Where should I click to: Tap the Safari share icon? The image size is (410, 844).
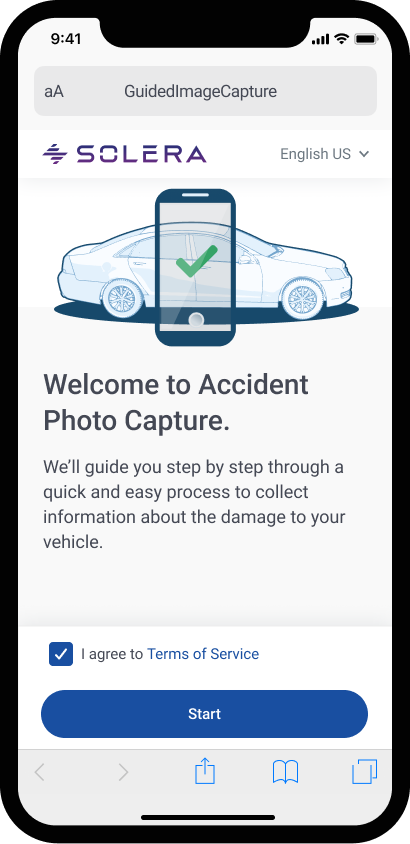point(204,771)
